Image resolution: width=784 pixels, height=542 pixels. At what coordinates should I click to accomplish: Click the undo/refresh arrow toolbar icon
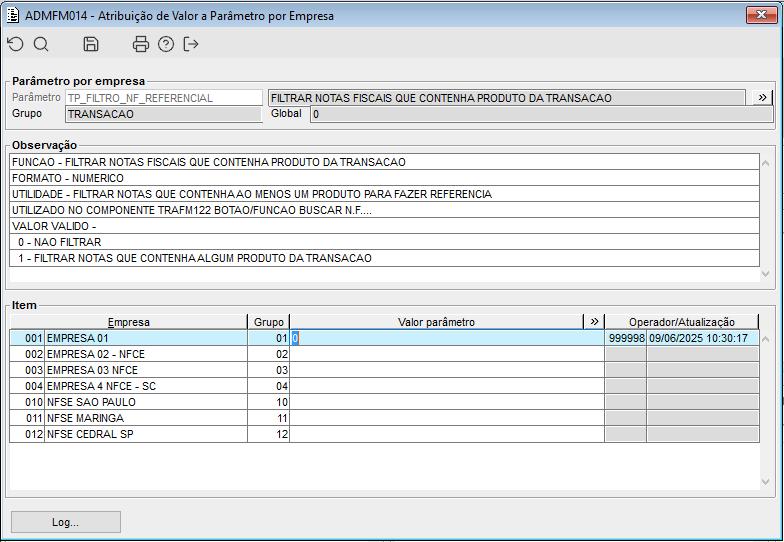tap(16, 44)
